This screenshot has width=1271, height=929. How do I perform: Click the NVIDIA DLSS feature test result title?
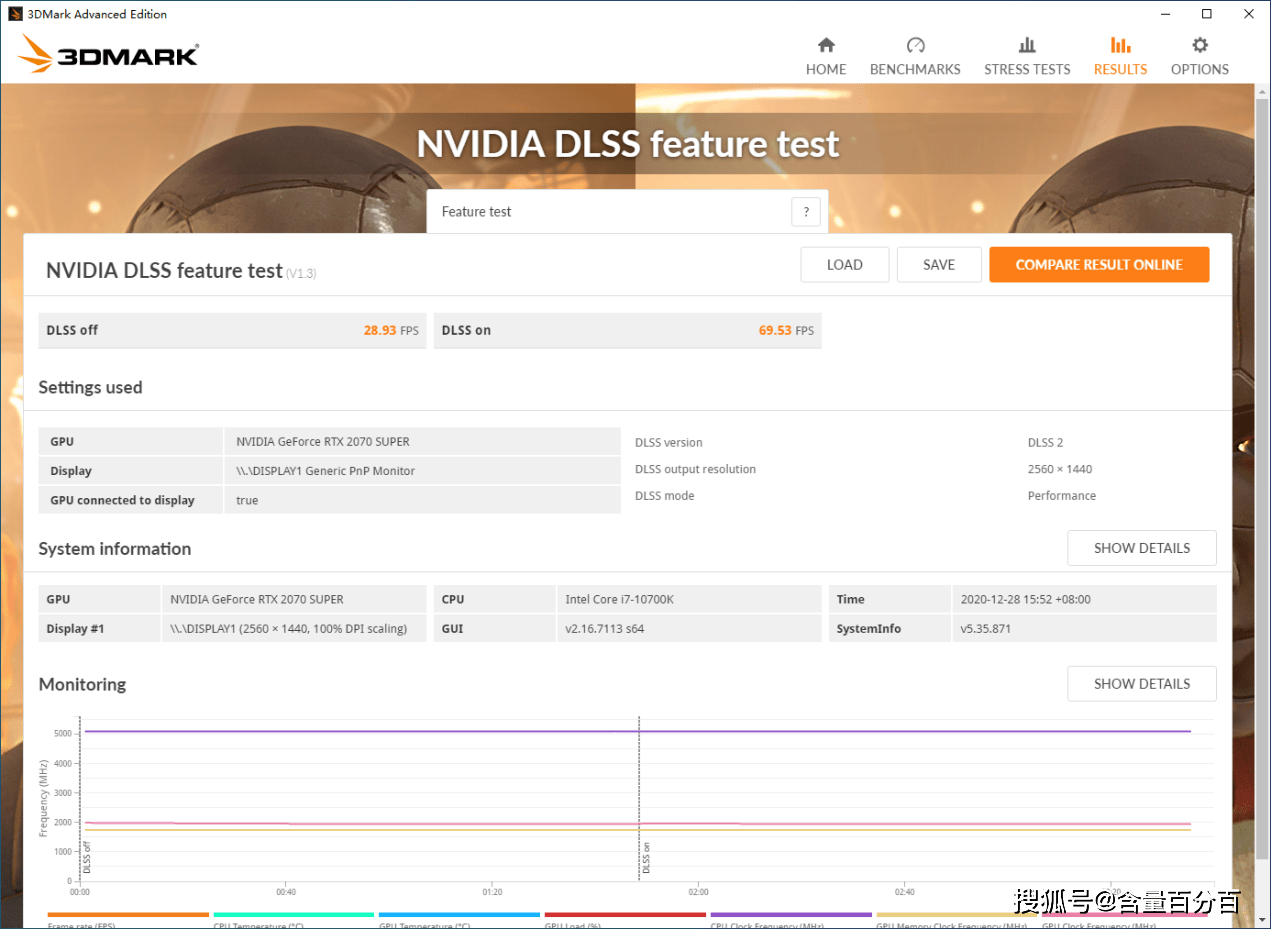click(x=164, y=271)
